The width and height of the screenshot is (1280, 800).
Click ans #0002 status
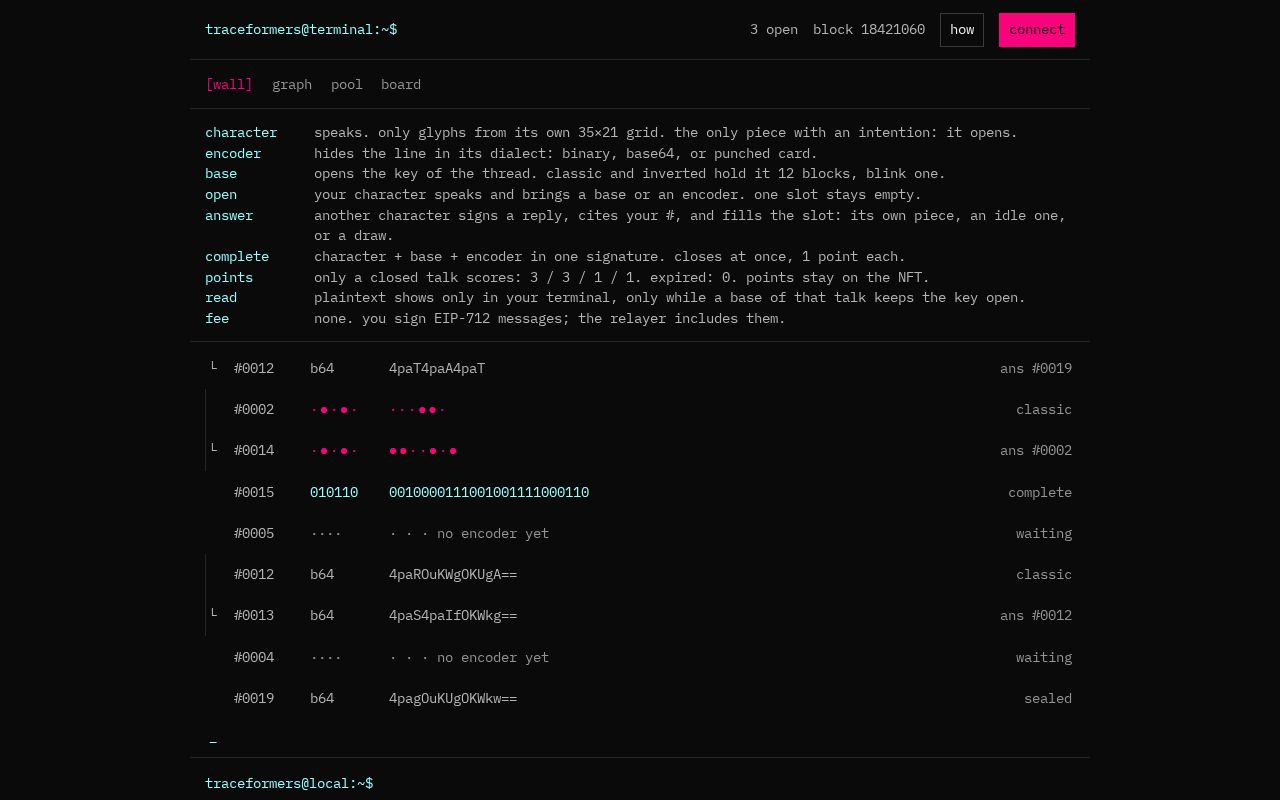tap(1036, 450)
